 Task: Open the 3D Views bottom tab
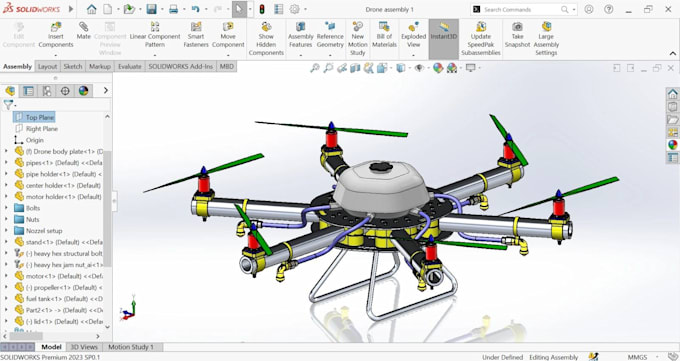[84, 347]
